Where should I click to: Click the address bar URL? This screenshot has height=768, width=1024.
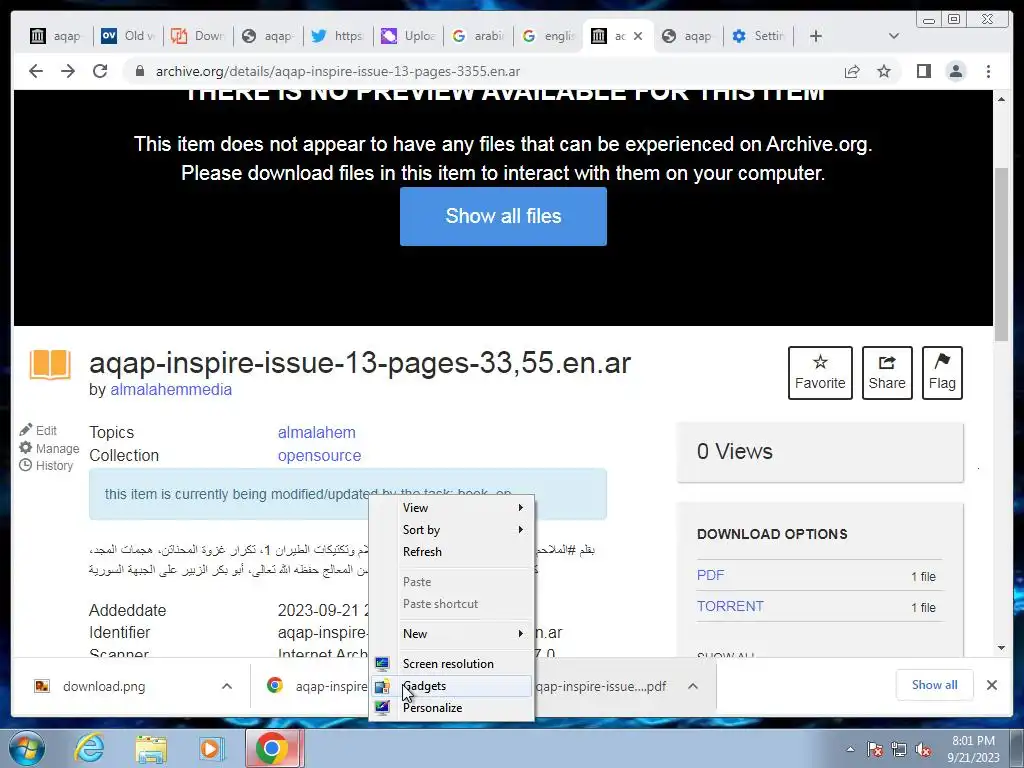click(x=338, y=71)
